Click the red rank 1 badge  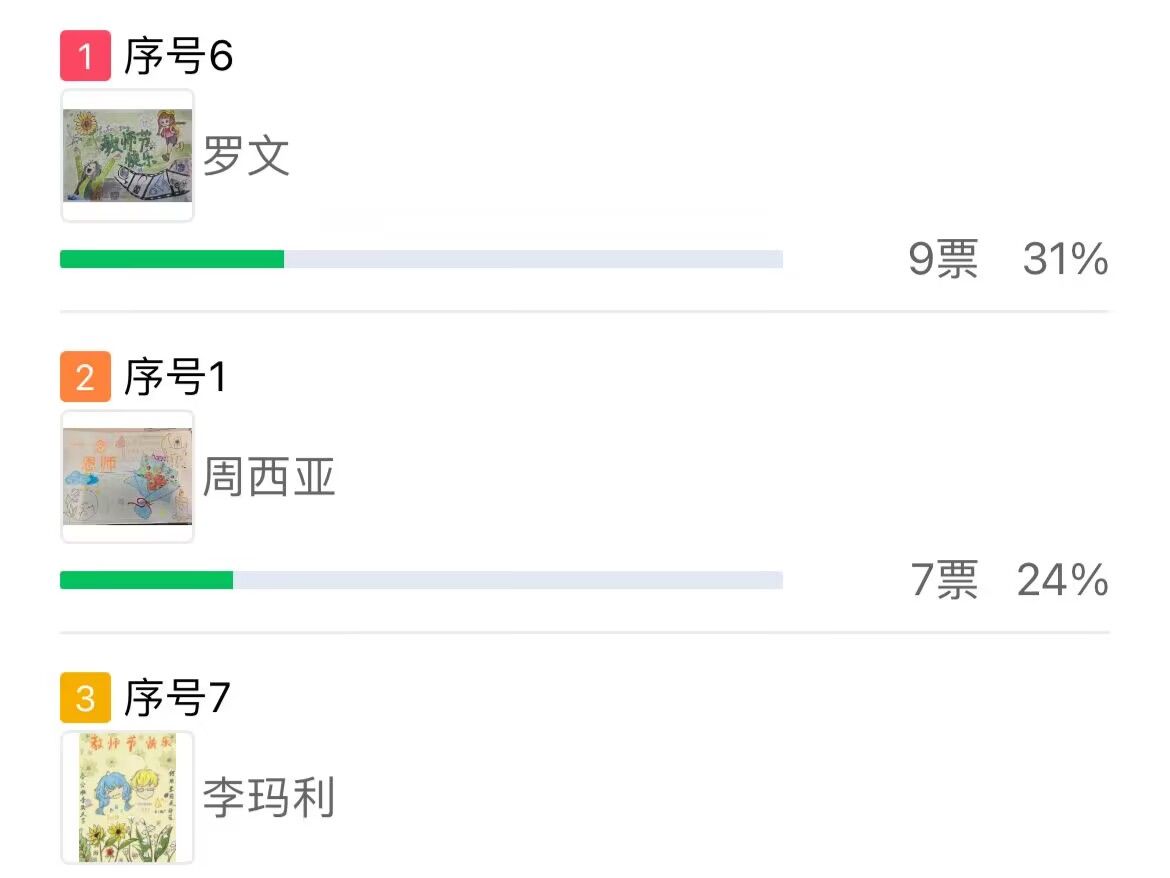[x=85, y=56]
